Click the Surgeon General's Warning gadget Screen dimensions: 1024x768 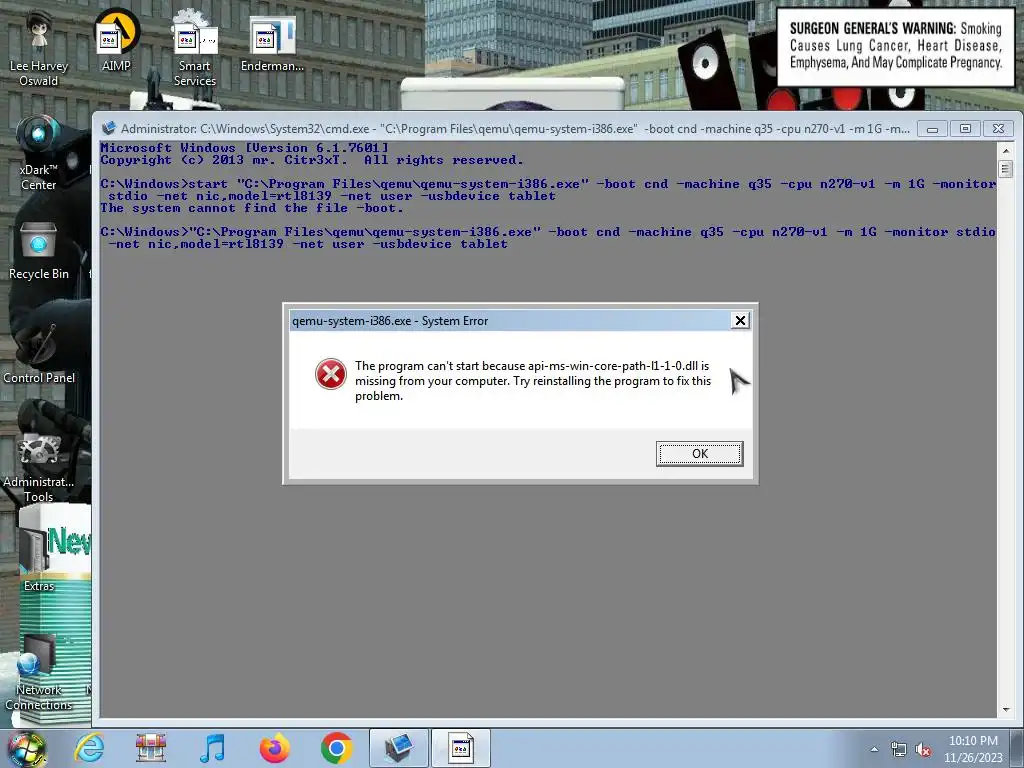click(895, 46)
